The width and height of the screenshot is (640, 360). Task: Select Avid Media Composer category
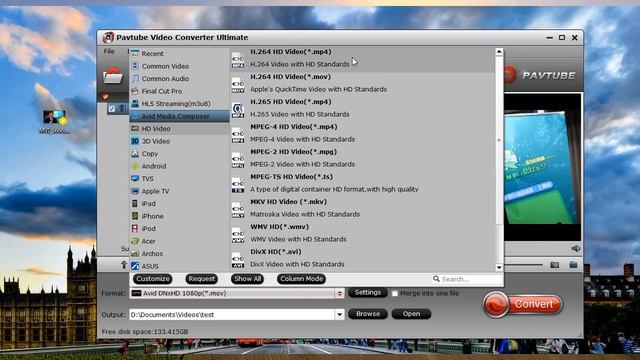coord(179,116)
